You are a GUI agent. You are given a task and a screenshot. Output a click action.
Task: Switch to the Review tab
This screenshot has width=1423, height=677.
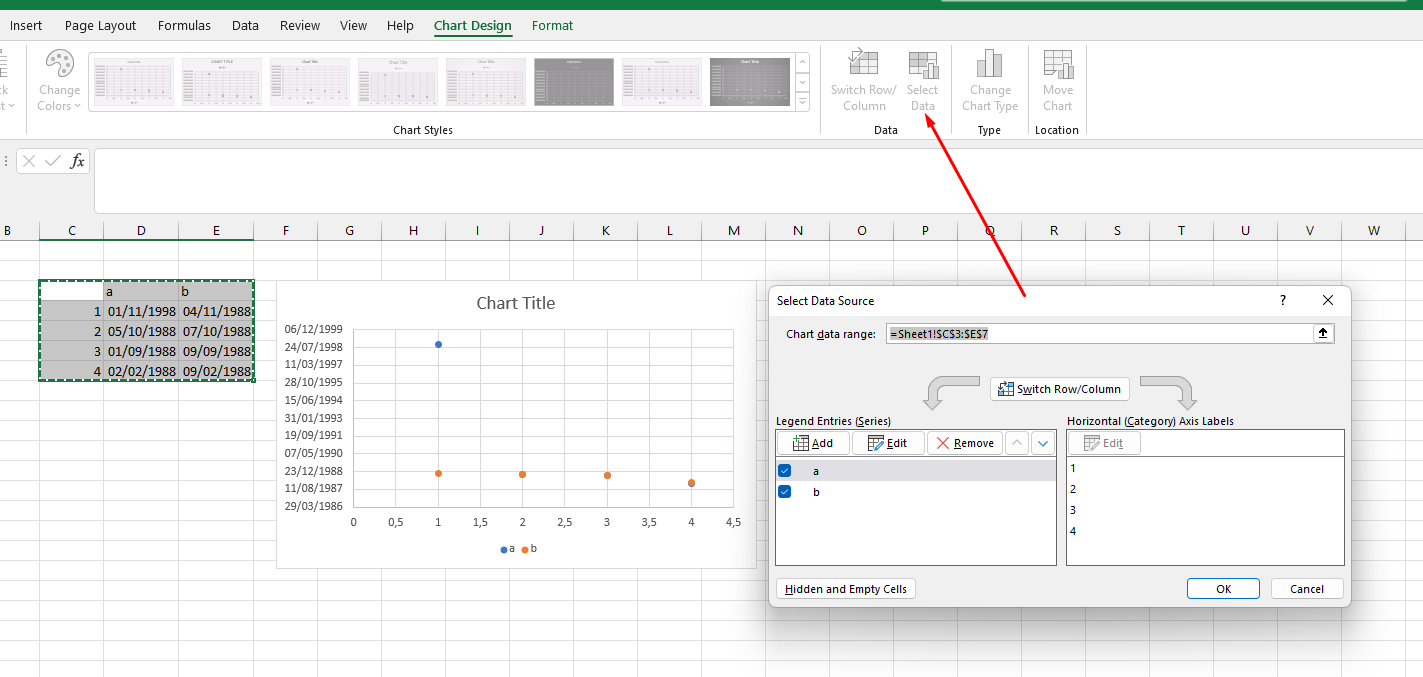300,26
